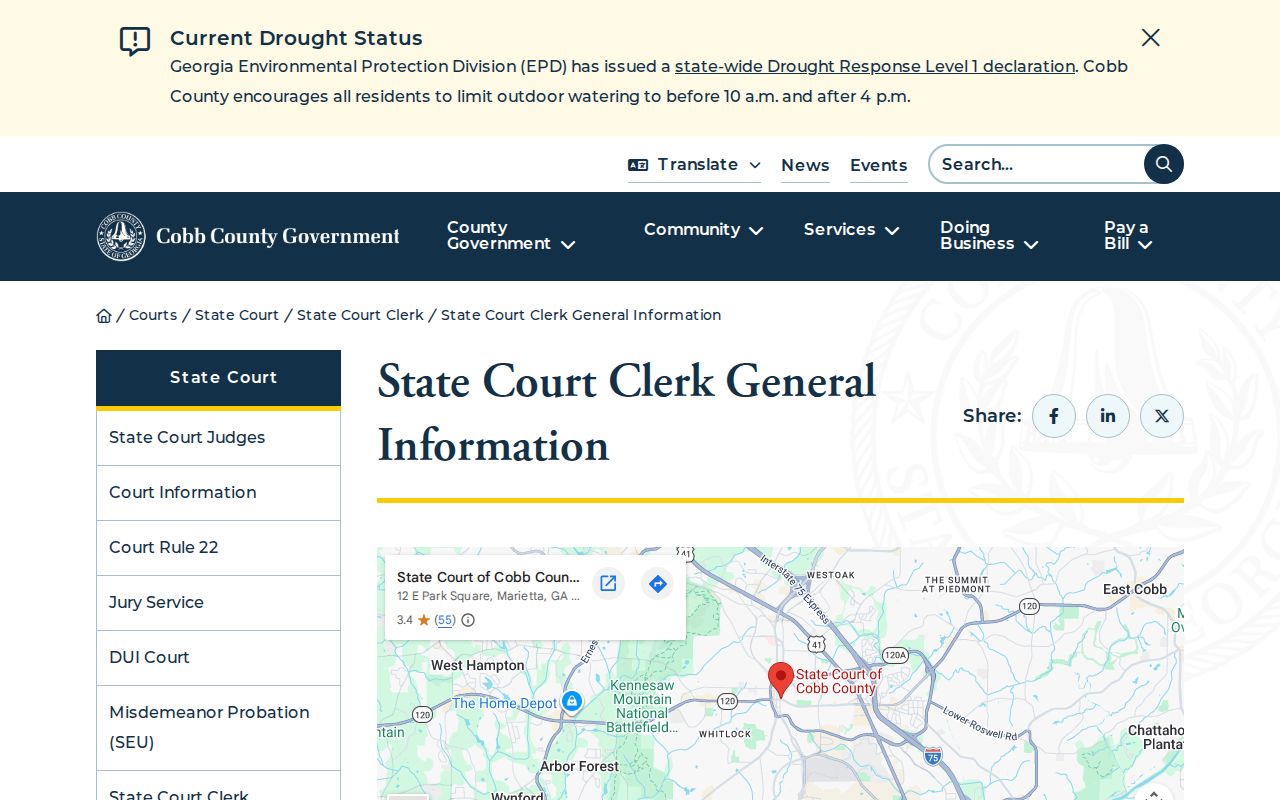Click Kennesaw Mountain Battlefield map label

click(x=642, y=707)
